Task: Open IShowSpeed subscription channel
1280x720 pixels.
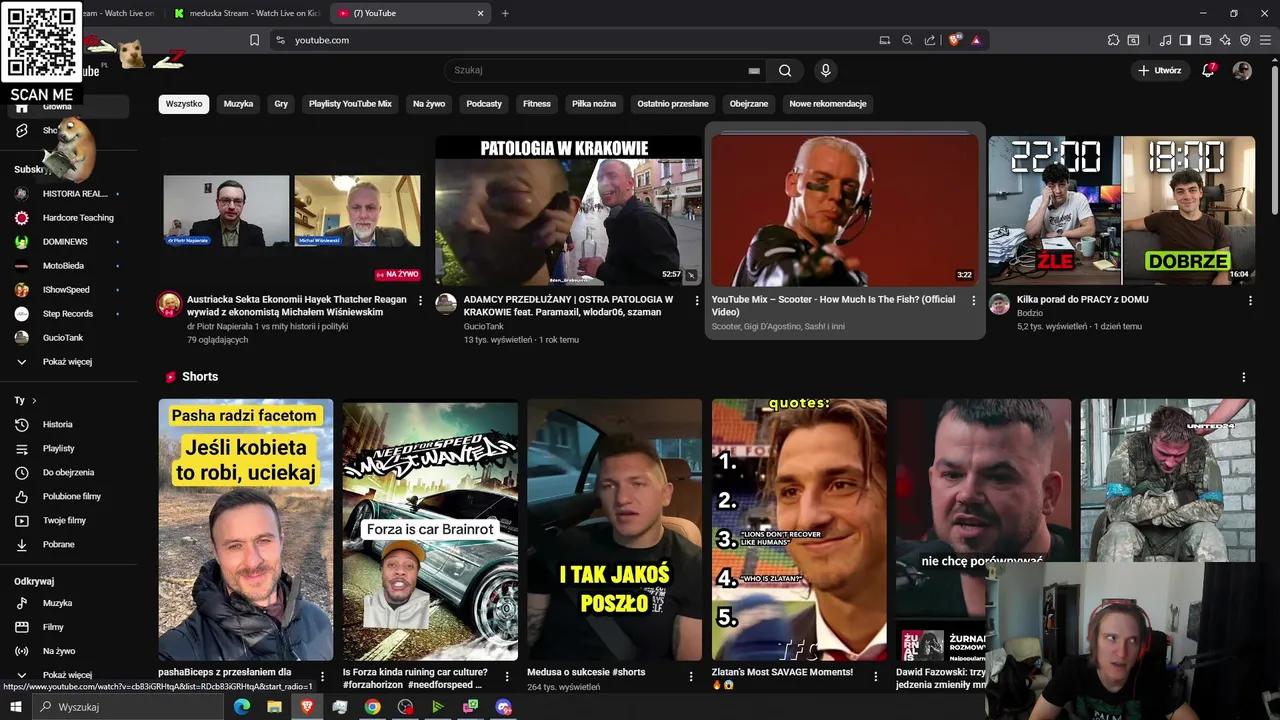Action: (69, 289)
